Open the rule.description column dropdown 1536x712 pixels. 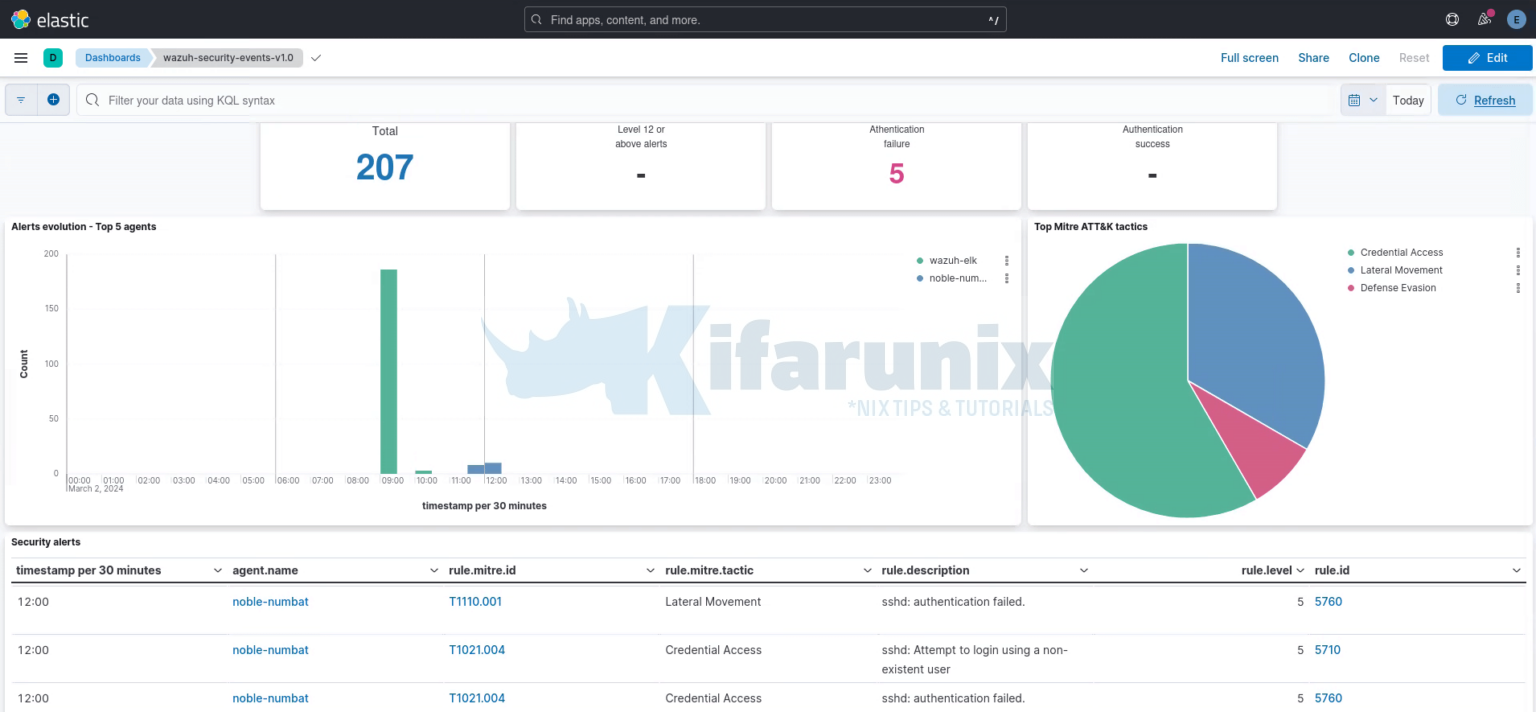(1083, 570)
